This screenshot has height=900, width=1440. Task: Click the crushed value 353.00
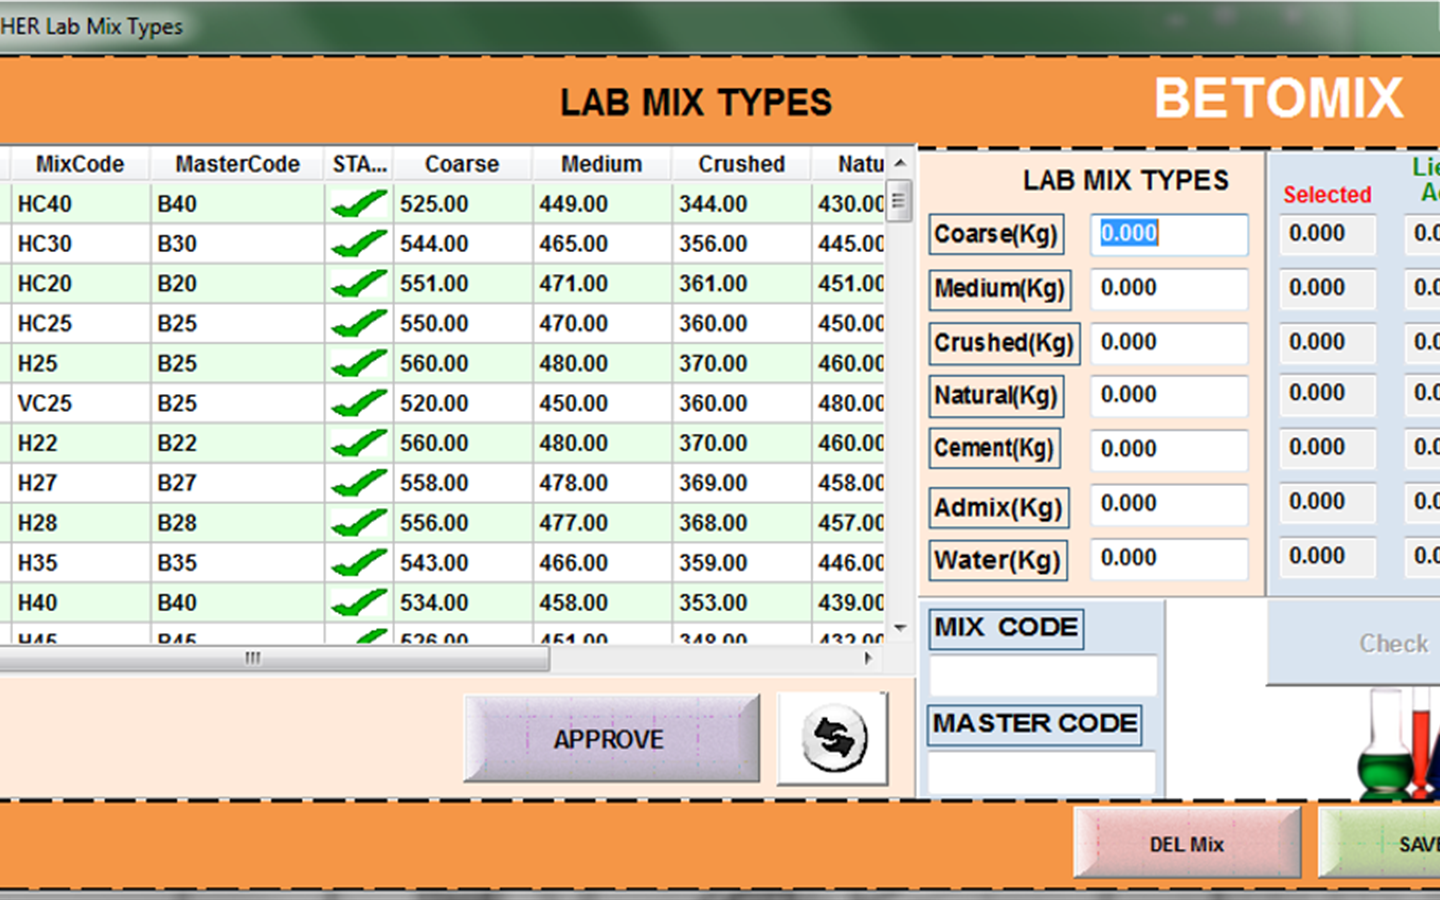742,603
